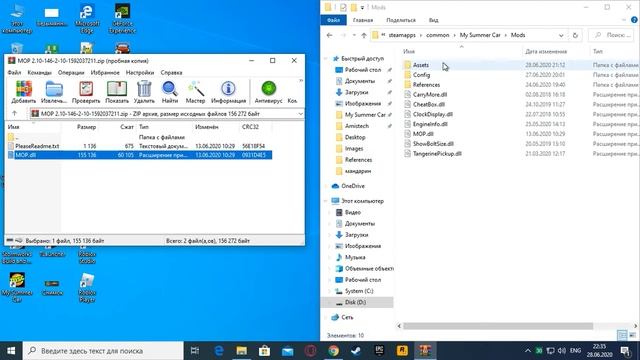Viewport: 640px width, 360px height.
Task: Open the Windows Start menu
Action: 11,351
